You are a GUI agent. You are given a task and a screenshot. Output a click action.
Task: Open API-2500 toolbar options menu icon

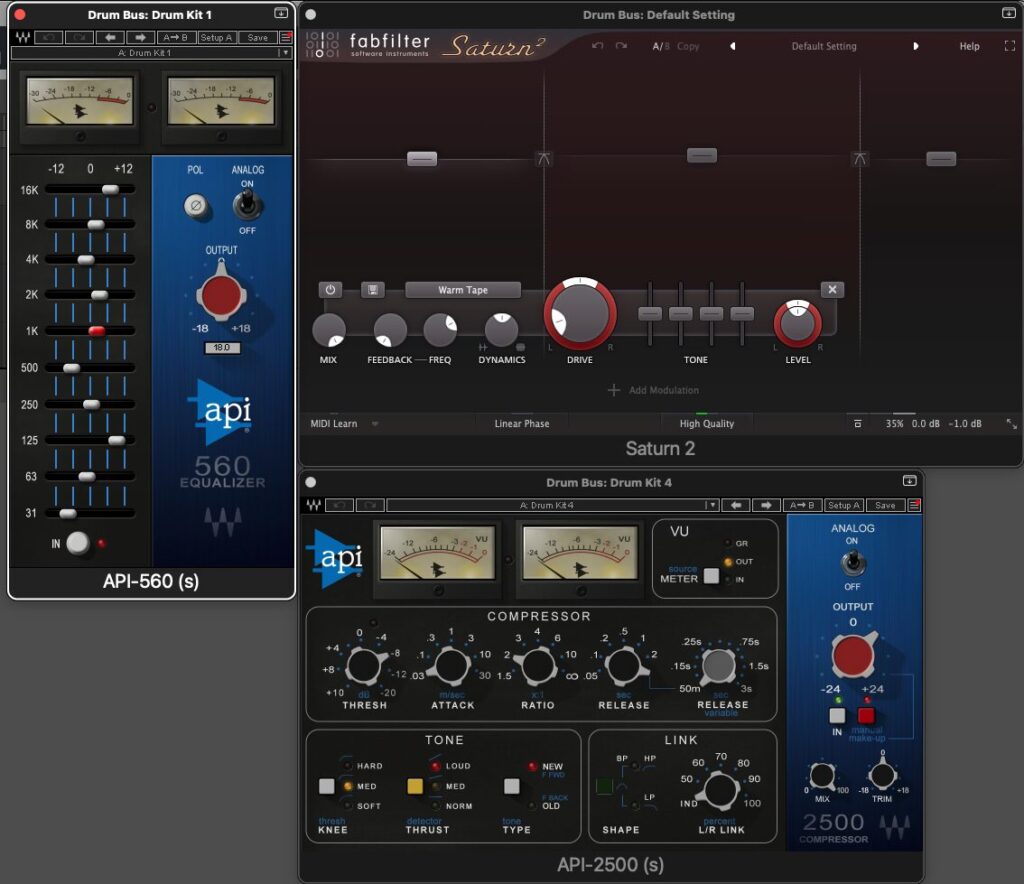(x=914, y=505)
